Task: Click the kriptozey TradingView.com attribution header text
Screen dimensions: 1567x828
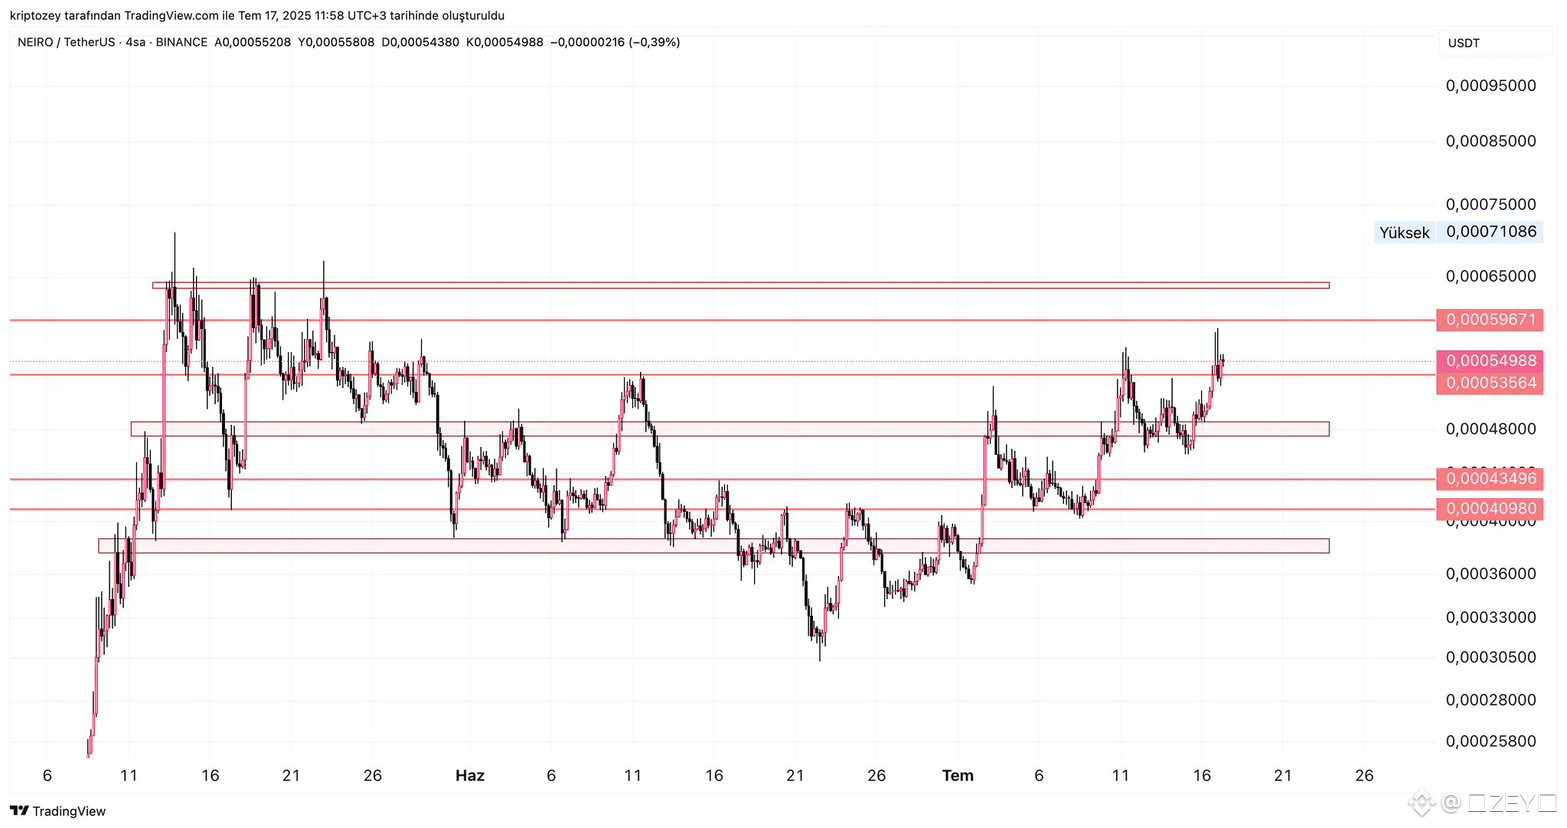Action: (257, 15)
